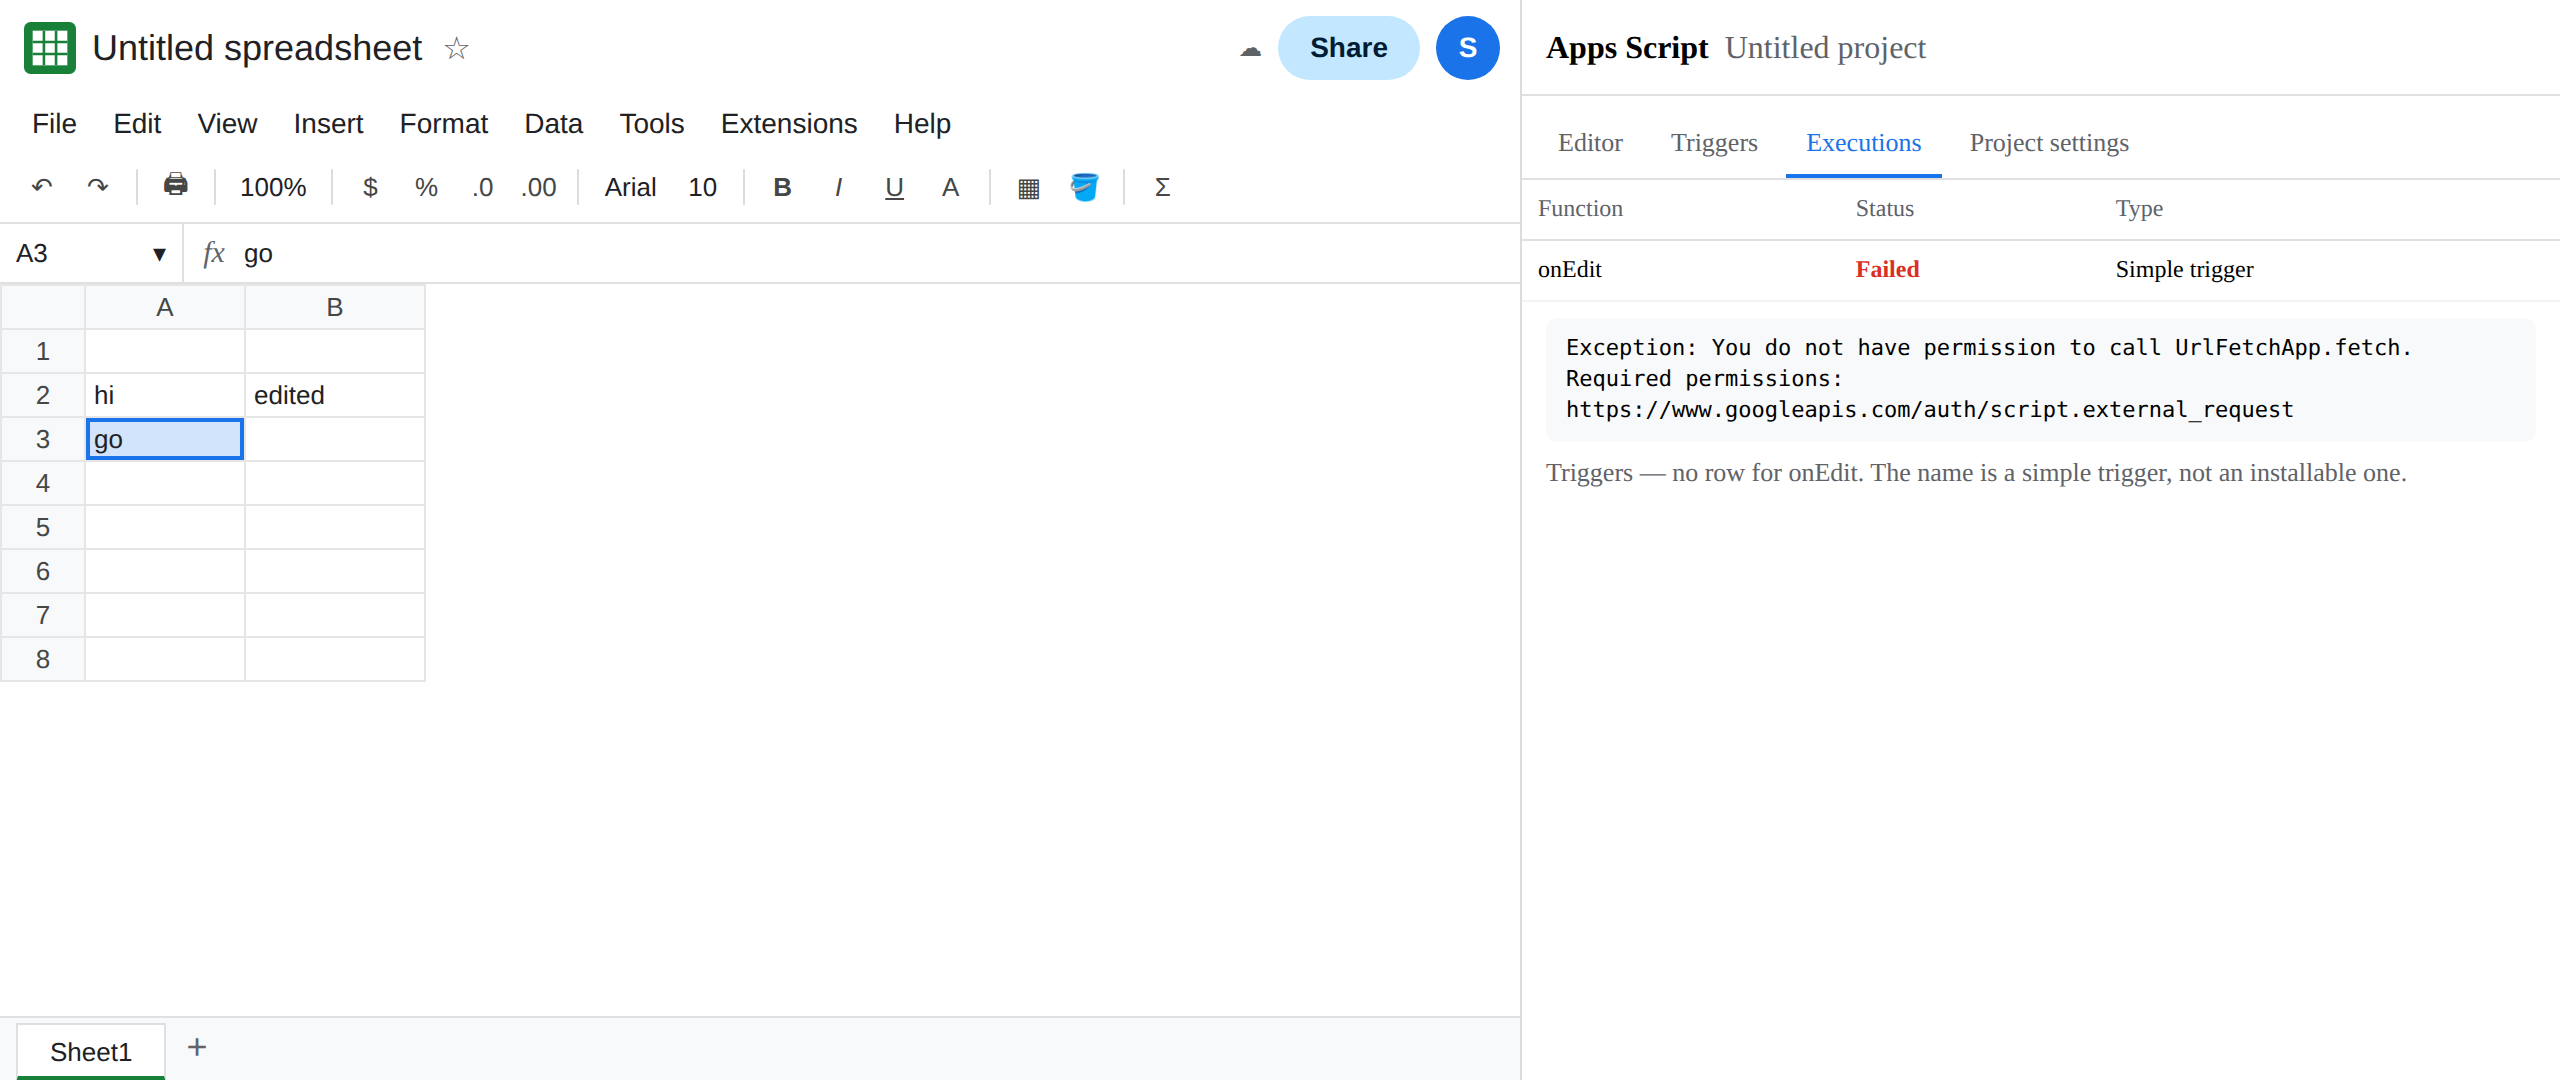Open text color picker
The image size is (2560, 1080).
point(950,187)
